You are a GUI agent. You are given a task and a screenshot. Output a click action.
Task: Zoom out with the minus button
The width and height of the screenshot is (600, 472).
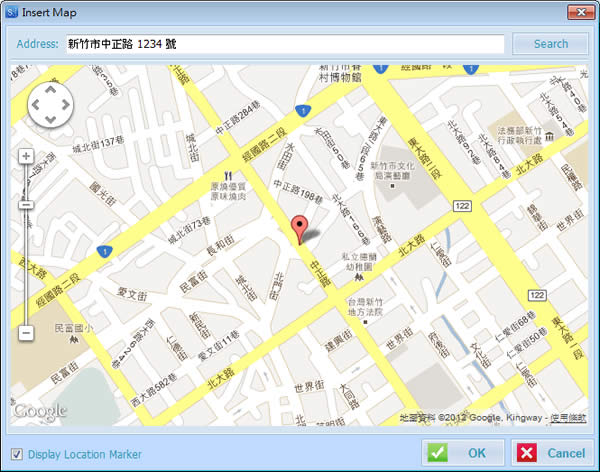pyautogui.click(x=26, y=333)
